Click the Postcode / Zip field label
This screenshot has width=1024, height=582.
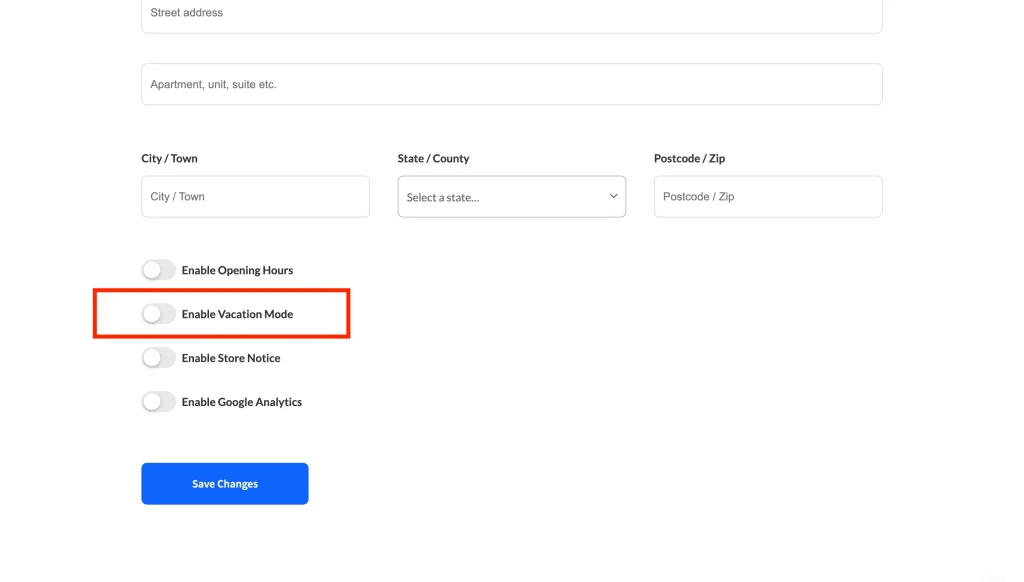coord(689,158)
